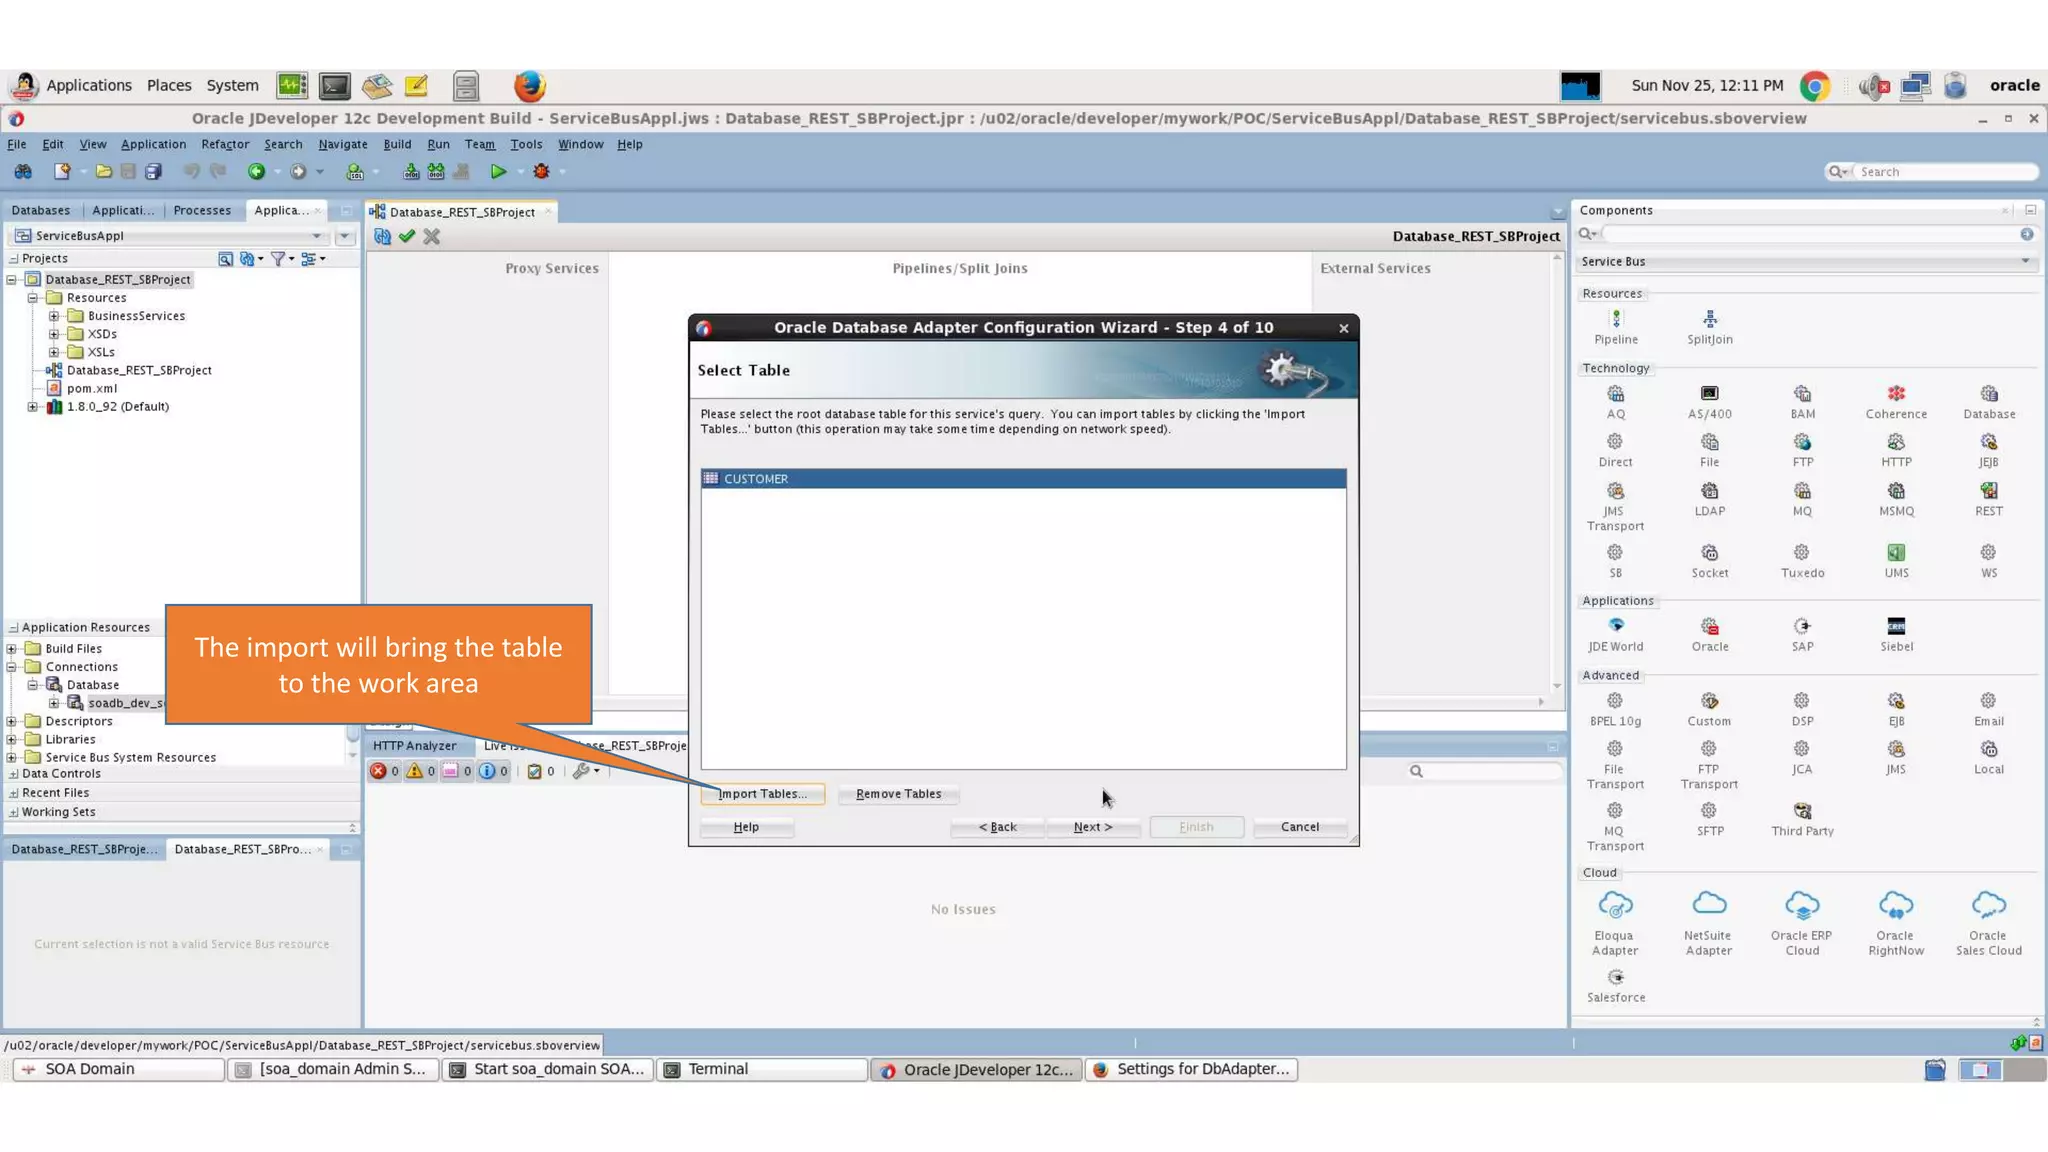Click the green Run toolbar icon

click(x=498, y=172)
